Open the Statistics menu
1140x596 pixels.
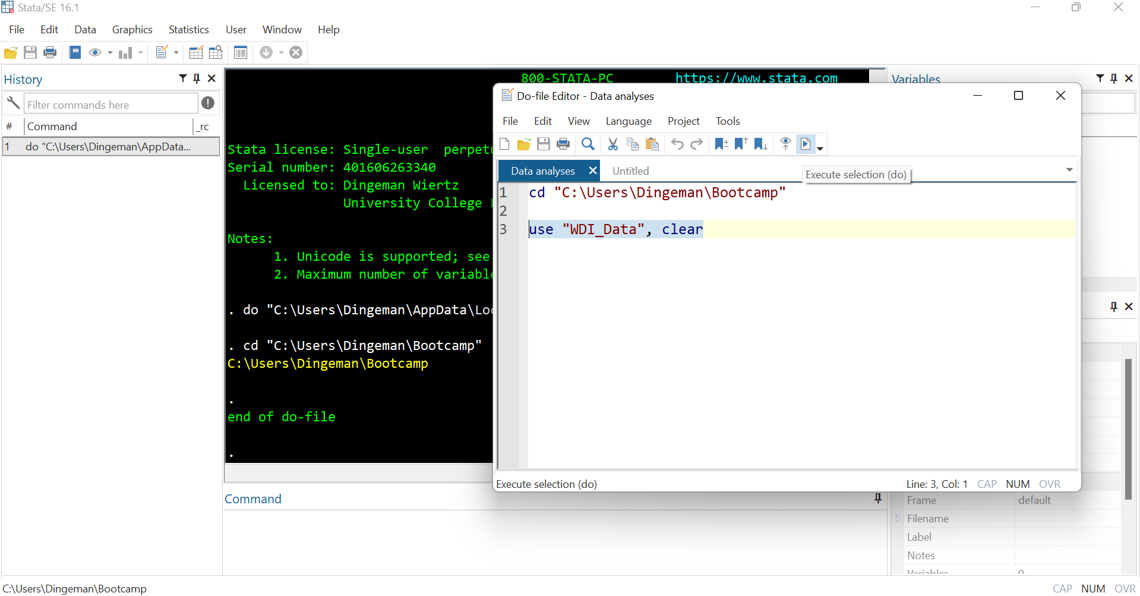(188, 30)
